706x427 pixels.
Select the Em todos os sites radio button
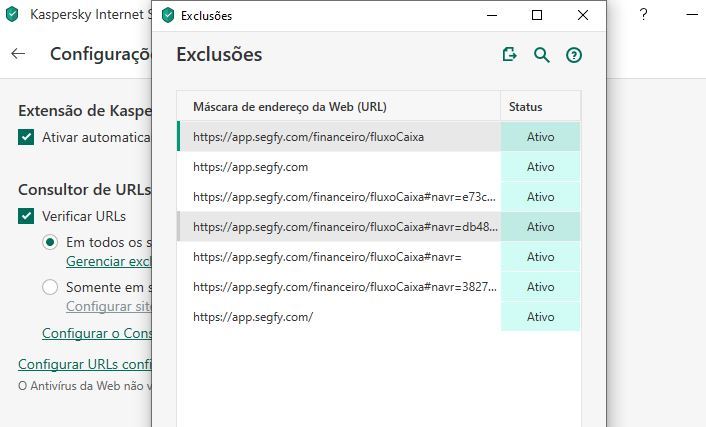coord(50,242)
